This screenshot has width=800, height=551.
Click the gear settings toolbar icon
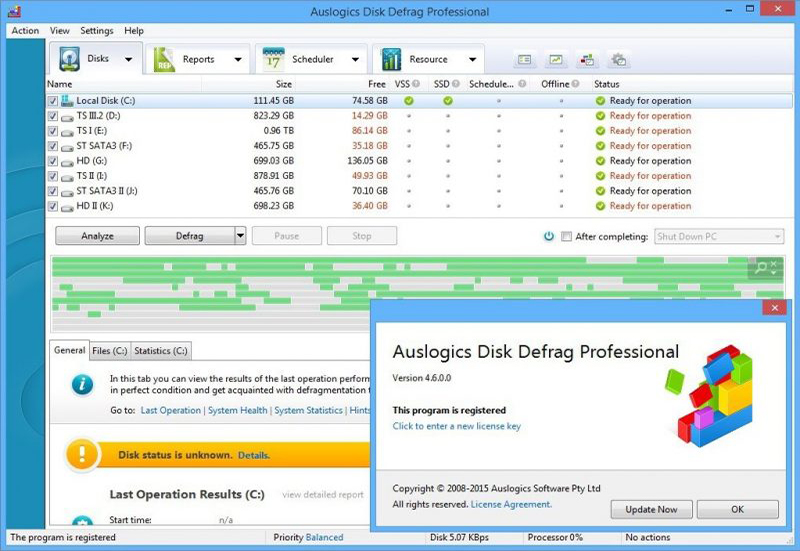[618, 60]
